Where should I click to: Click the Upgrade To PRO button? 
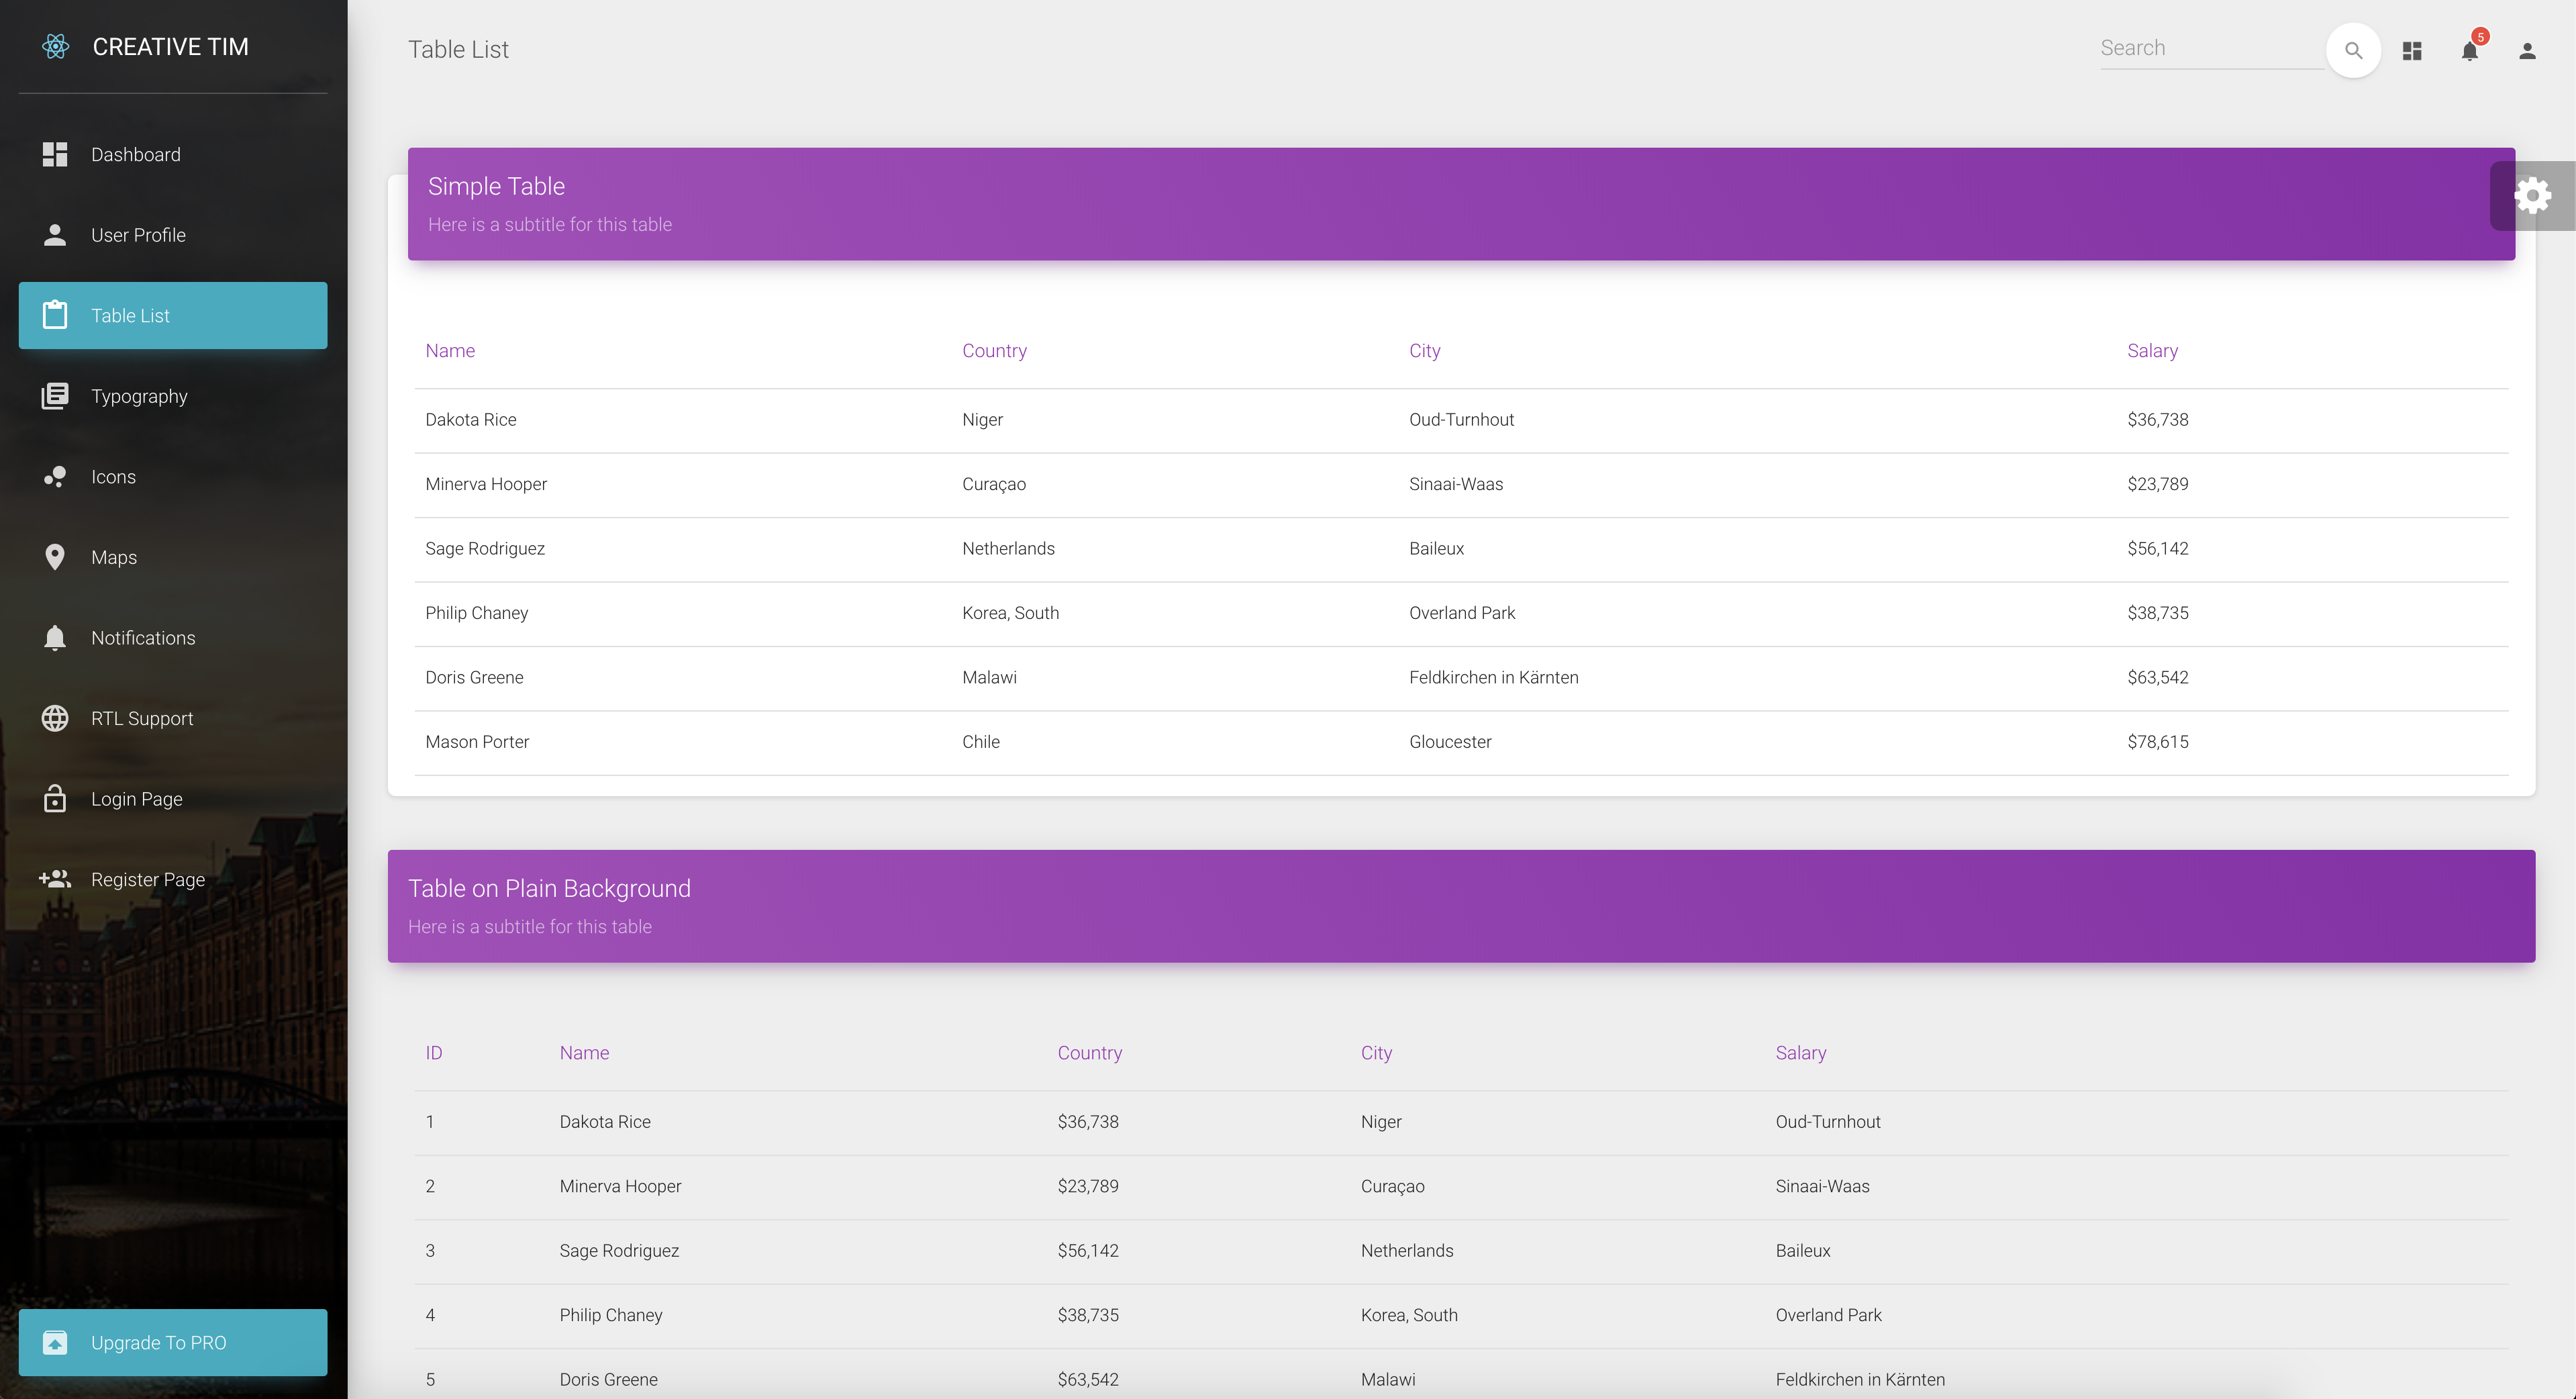tap(173, 1342)
